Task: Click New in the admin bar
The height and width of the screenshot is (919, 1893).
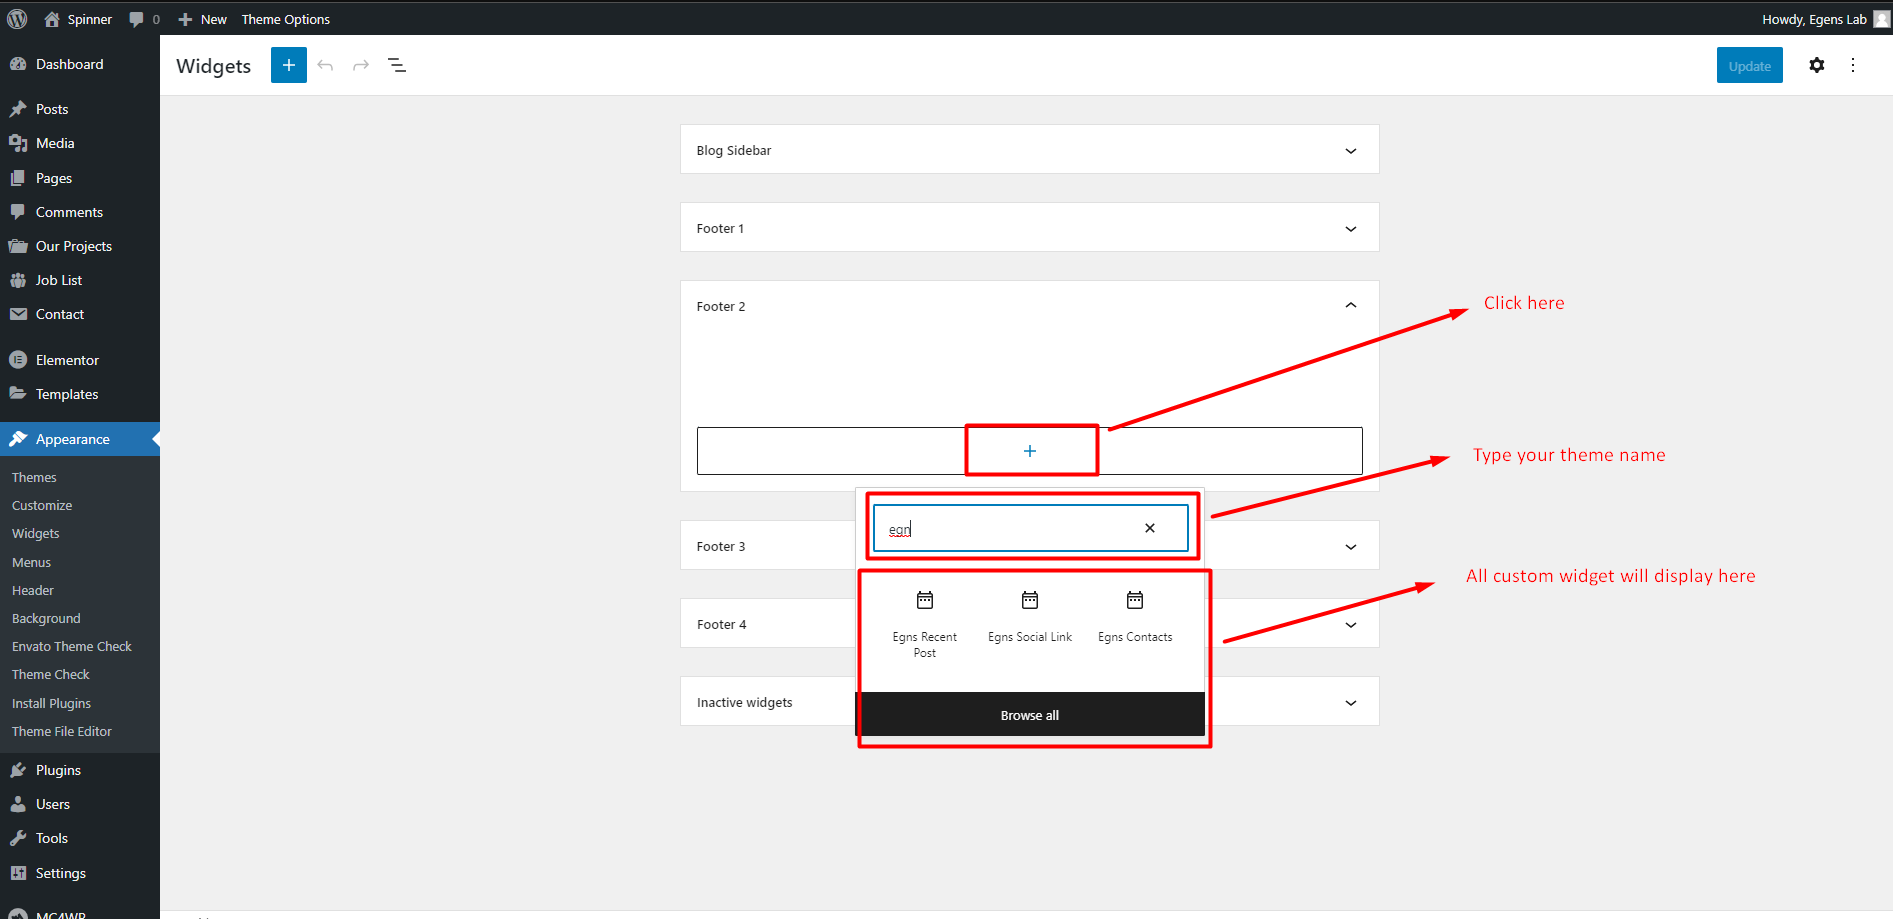Action: pos(203,19)
